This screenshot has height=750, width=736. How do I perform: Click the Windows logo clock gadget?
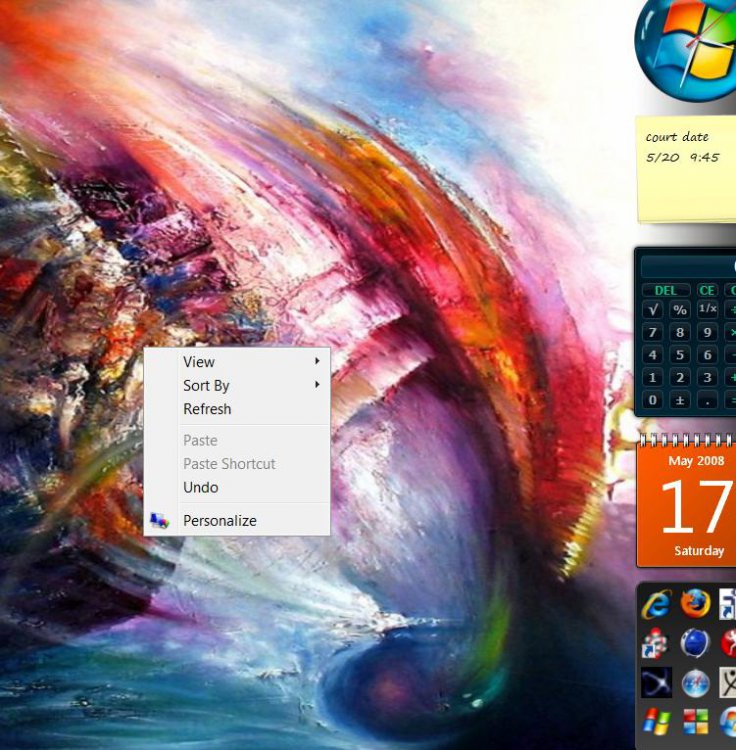[x=686, y=50]
